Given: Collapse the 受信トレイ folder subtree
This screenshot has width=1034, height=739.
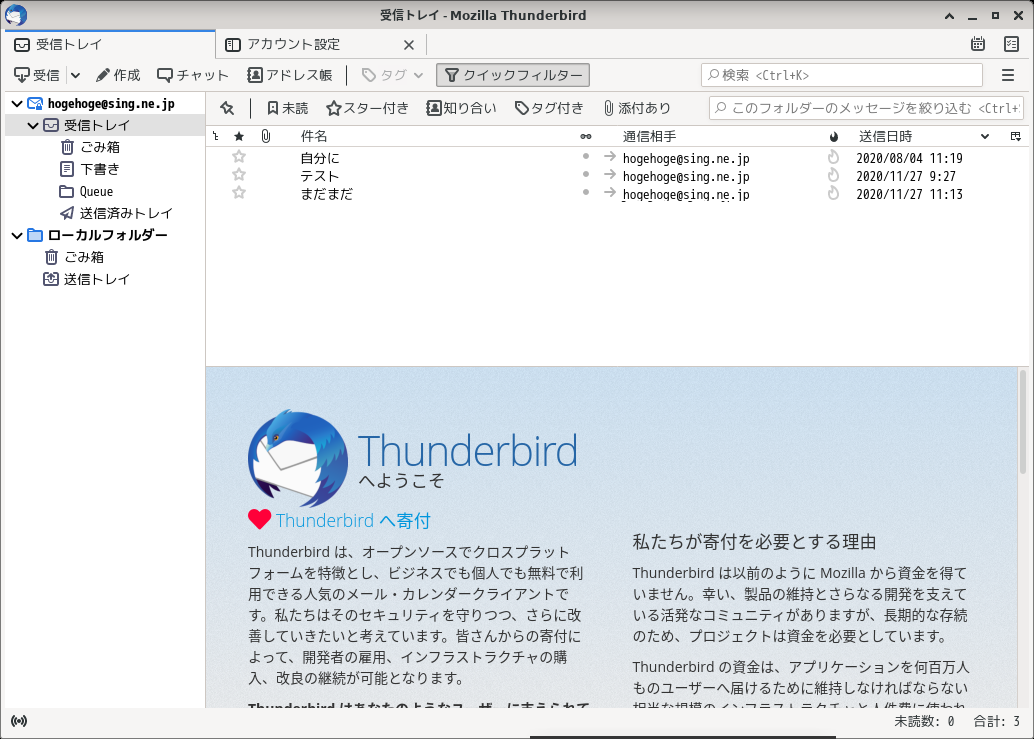Looking at the screenshot, I should (33, 125).
